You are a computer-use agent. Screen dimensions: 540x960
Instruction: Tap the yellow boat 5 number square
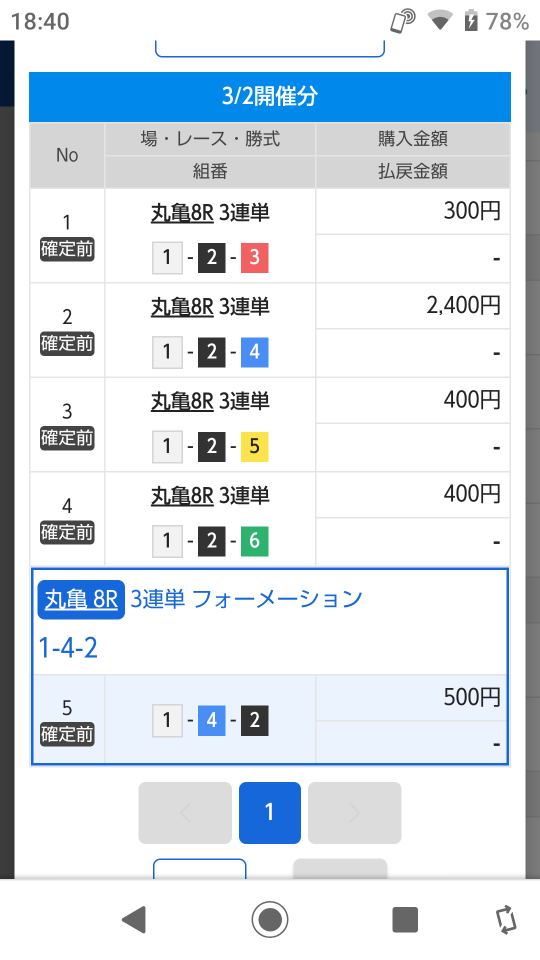(x=255, y=446)
